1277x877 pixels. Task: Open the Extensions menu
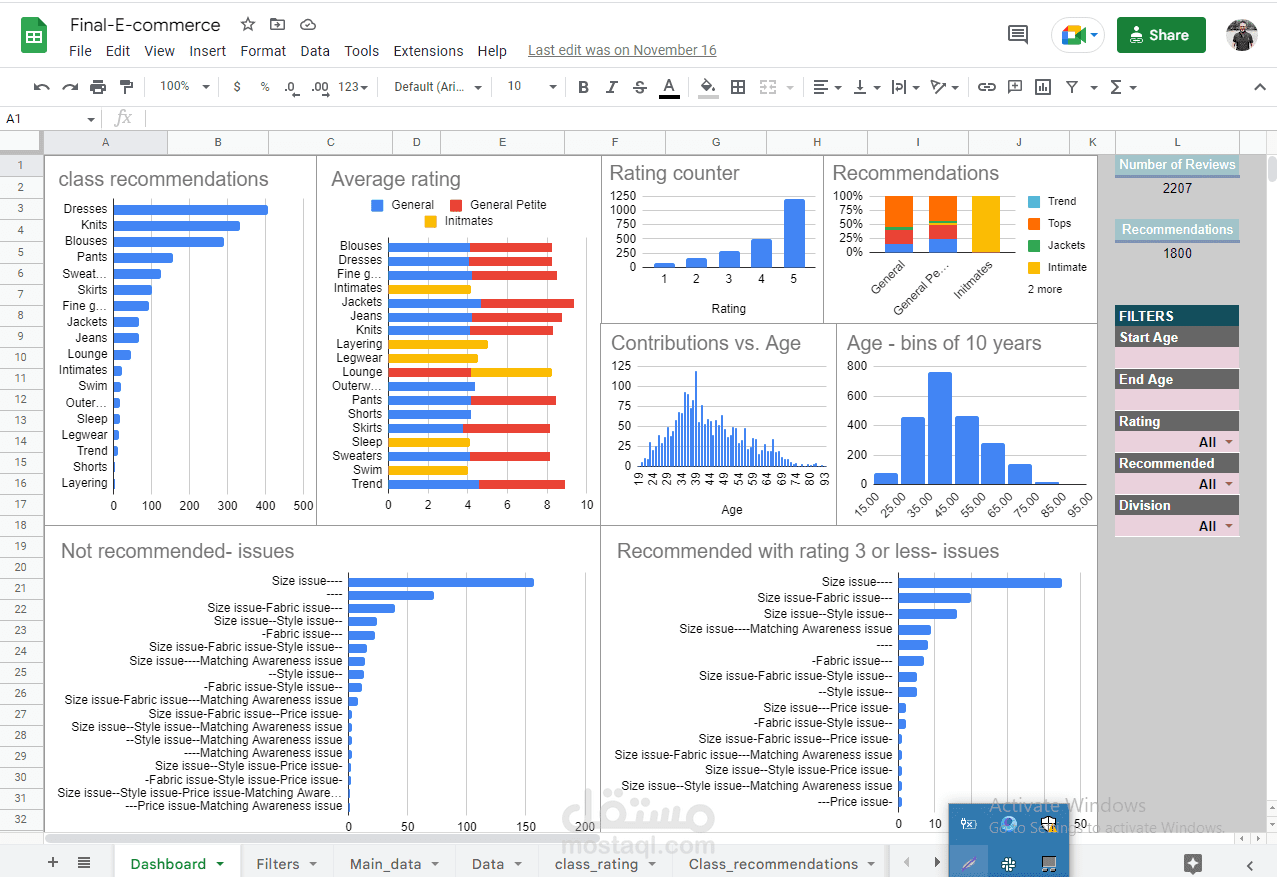click(x=428, y=51)
